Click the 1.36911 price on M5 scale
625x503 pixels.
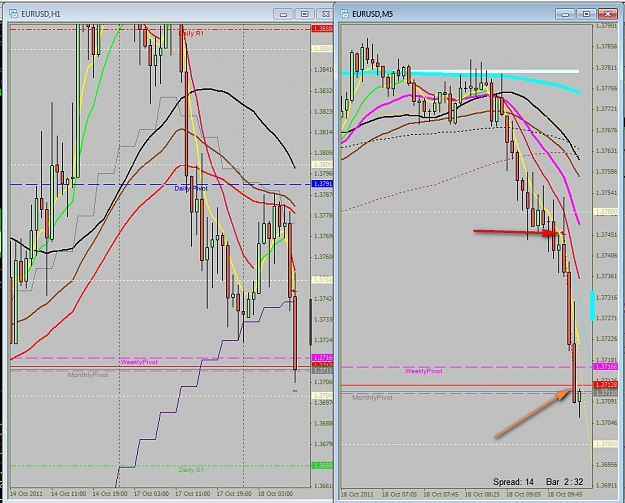[606, 486]
